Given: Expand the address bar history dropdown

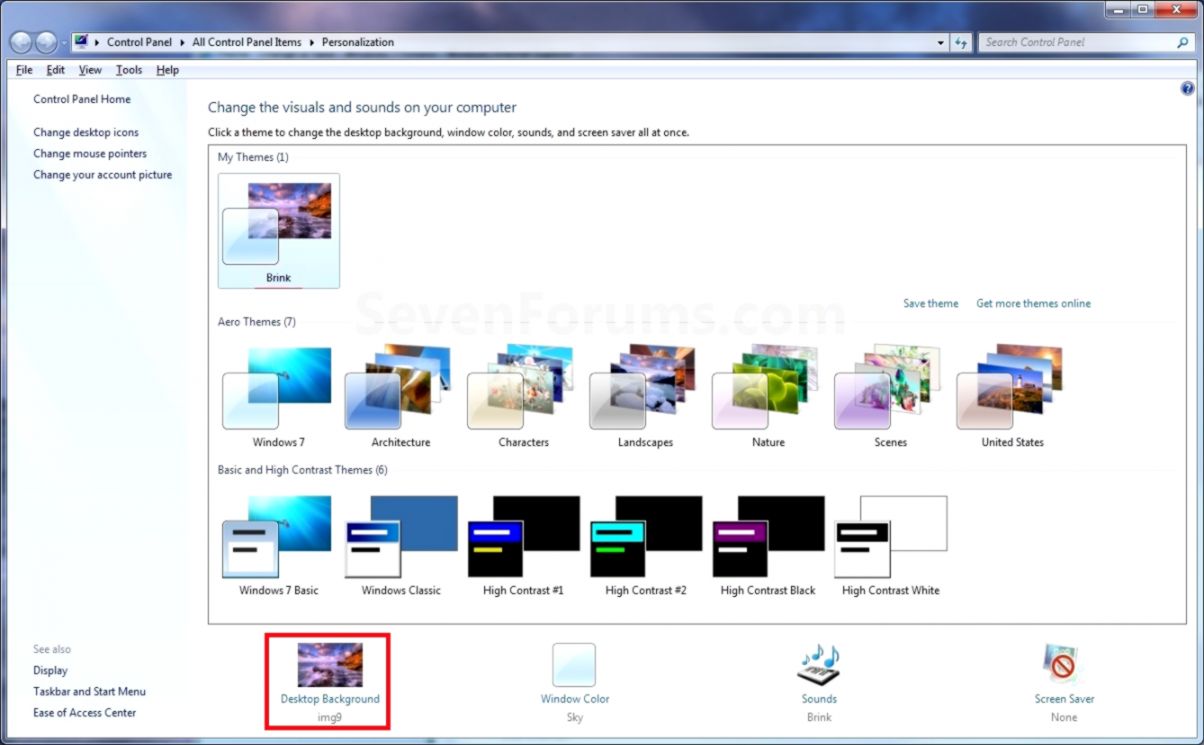Looking at the screenshot, I should pos(941,43).
